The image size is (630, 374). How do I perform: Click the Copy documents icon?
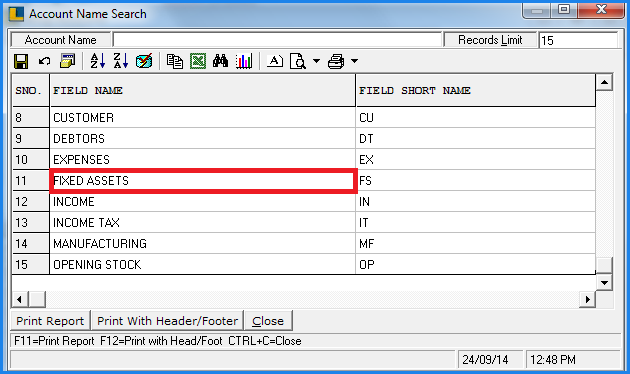pyautogui.click(x=175, y=61)
